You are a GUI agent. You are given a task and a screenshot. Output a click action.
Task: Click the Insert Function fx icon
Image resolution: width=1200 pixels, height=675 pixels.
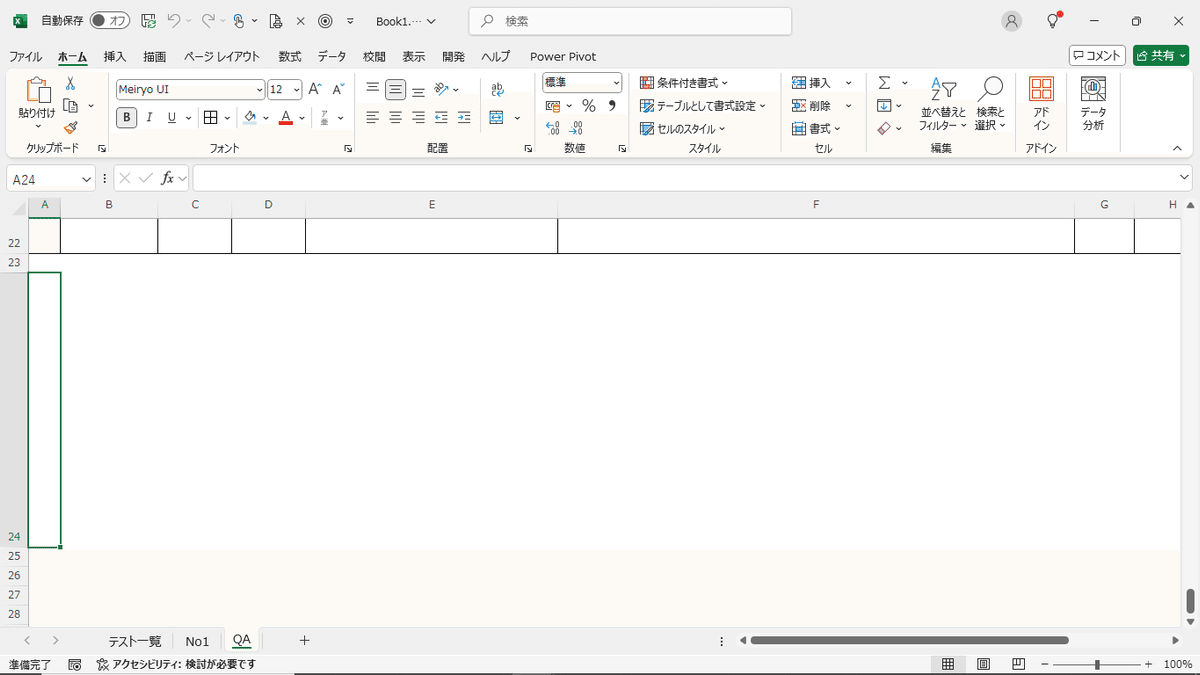[168, 178]
